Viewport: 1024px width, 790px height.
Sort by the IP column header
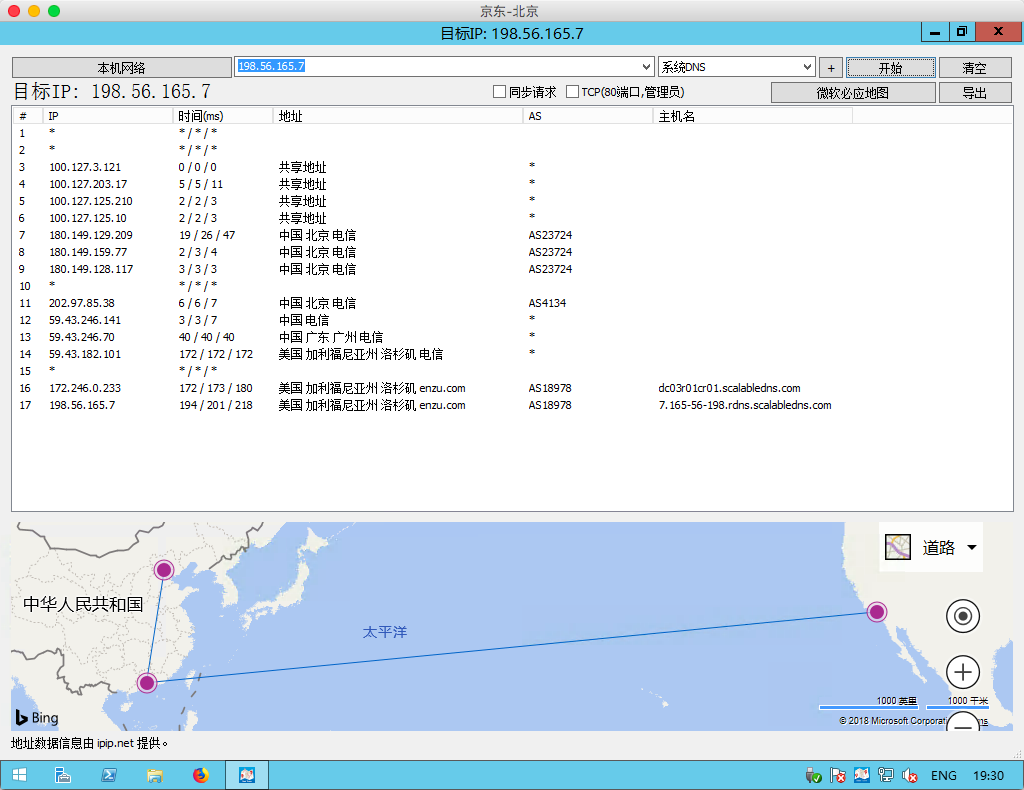108,116
